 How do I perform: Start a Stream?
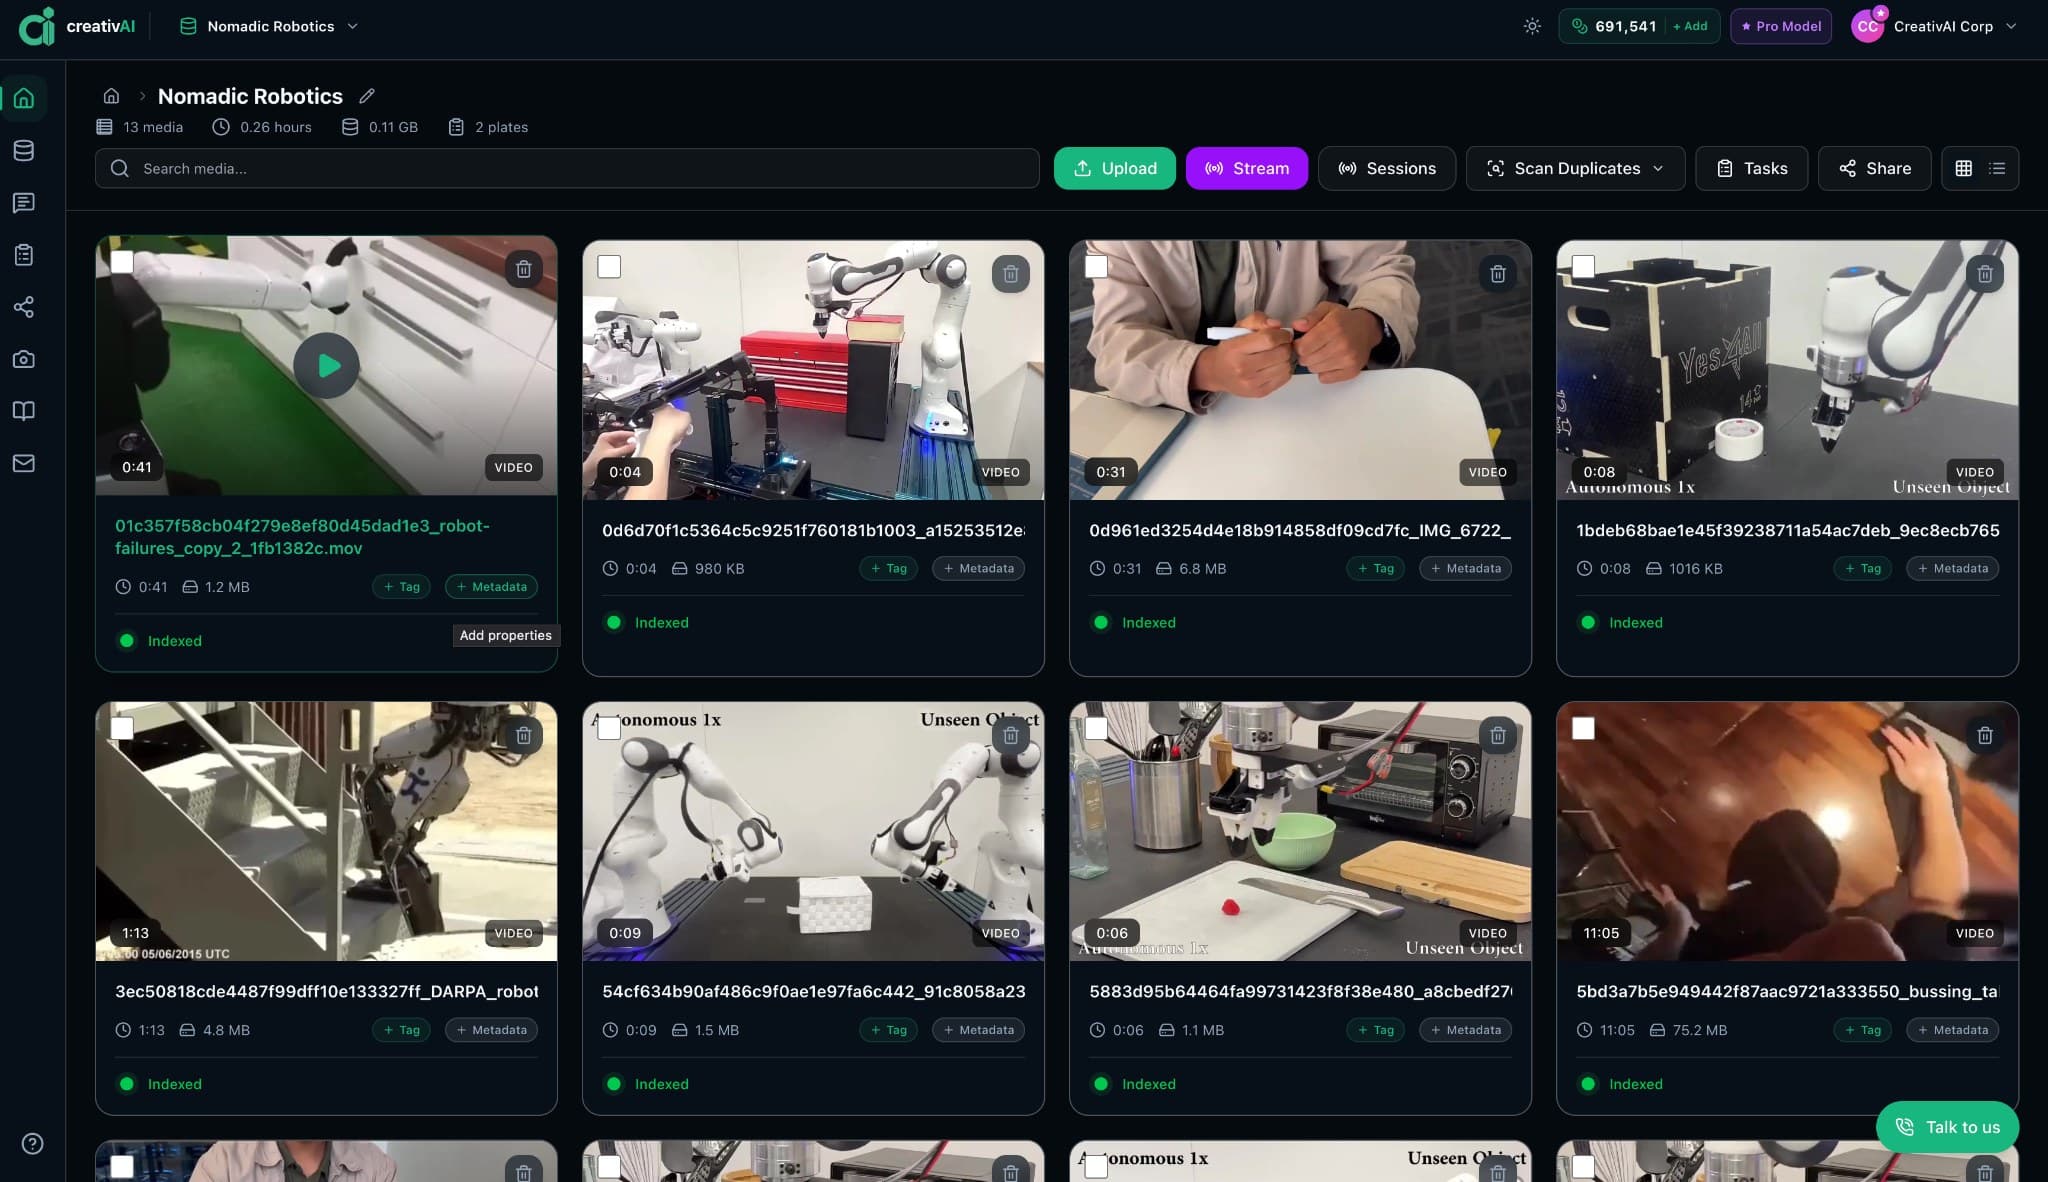coord(1246,168)
